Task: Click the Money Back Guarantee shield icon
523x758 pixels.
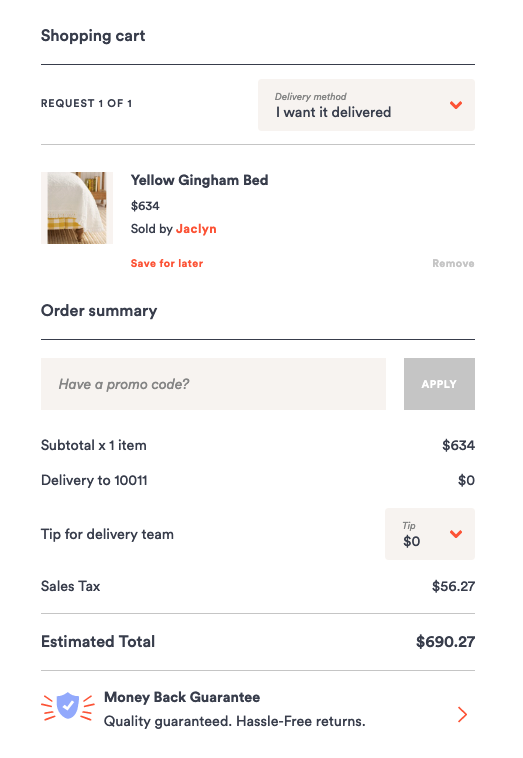Action: tap(68, 706)
